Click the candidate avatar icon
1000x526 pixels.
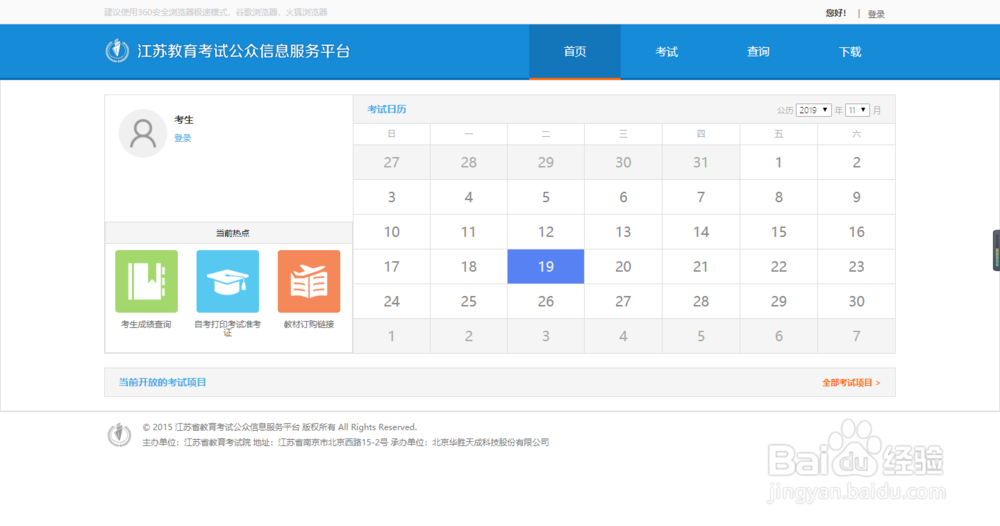point(143,133)
